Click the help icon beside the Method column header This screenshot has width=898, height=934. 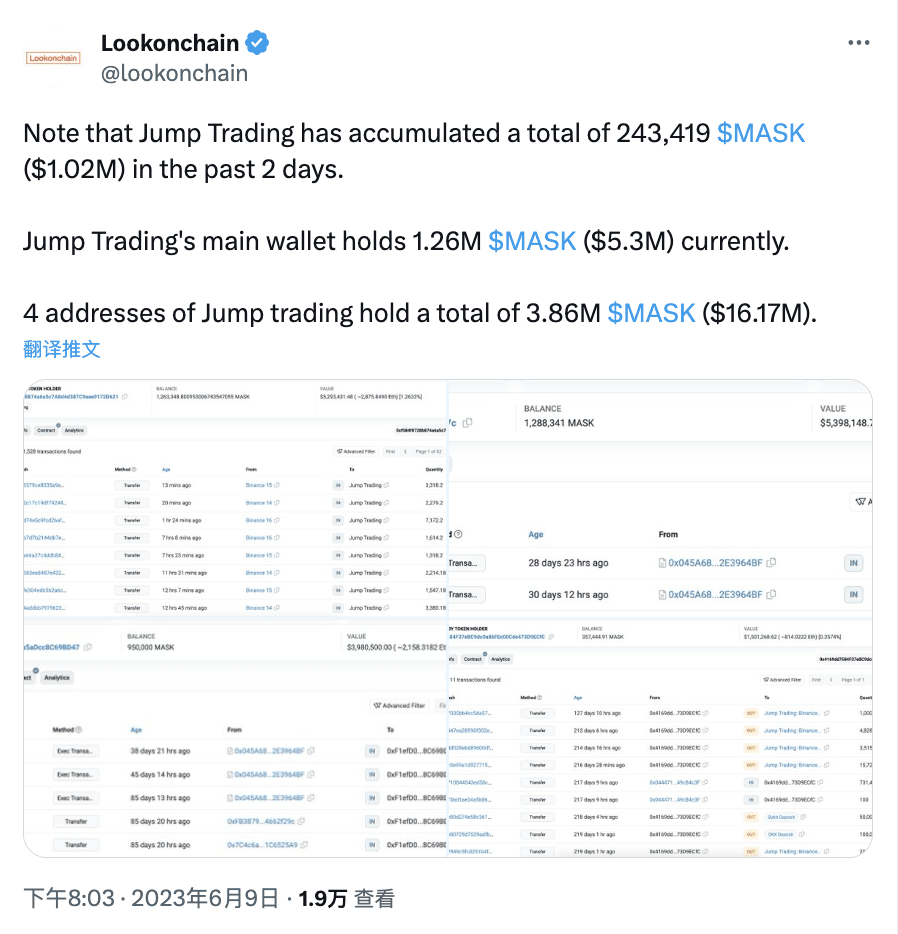[x=133, y=470]
